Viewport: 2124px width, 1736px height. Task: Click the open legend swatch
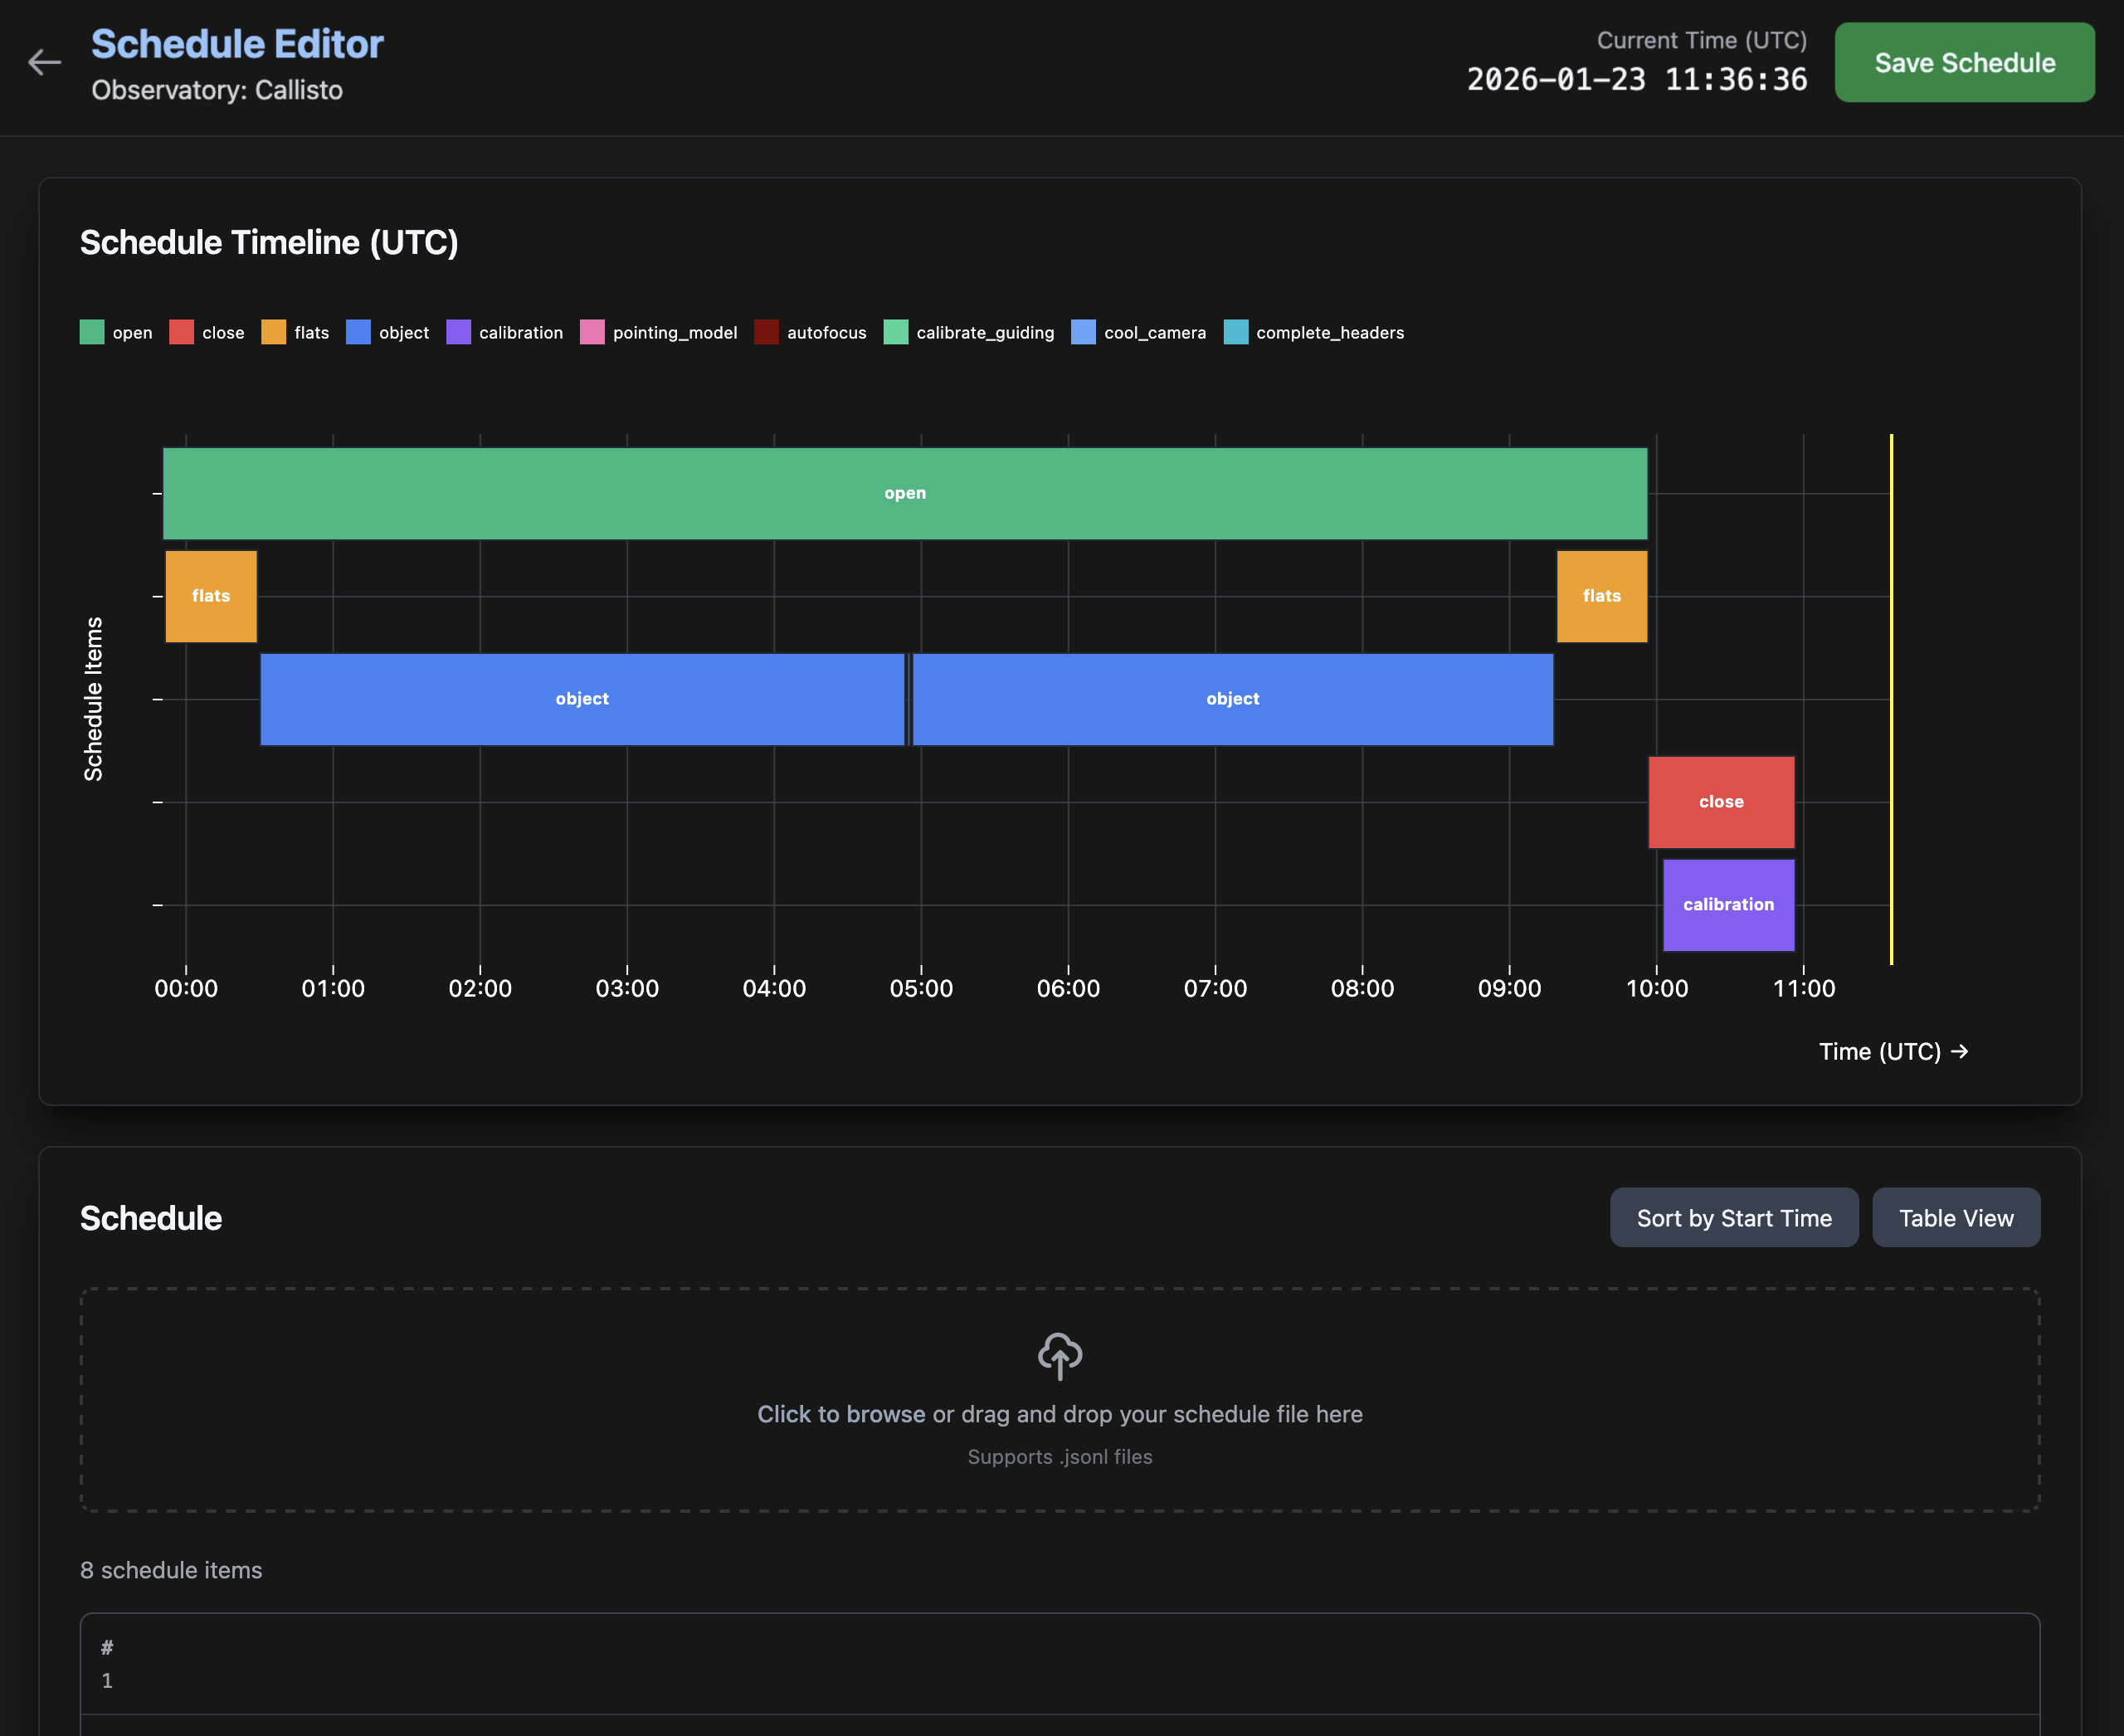[91, 332]
